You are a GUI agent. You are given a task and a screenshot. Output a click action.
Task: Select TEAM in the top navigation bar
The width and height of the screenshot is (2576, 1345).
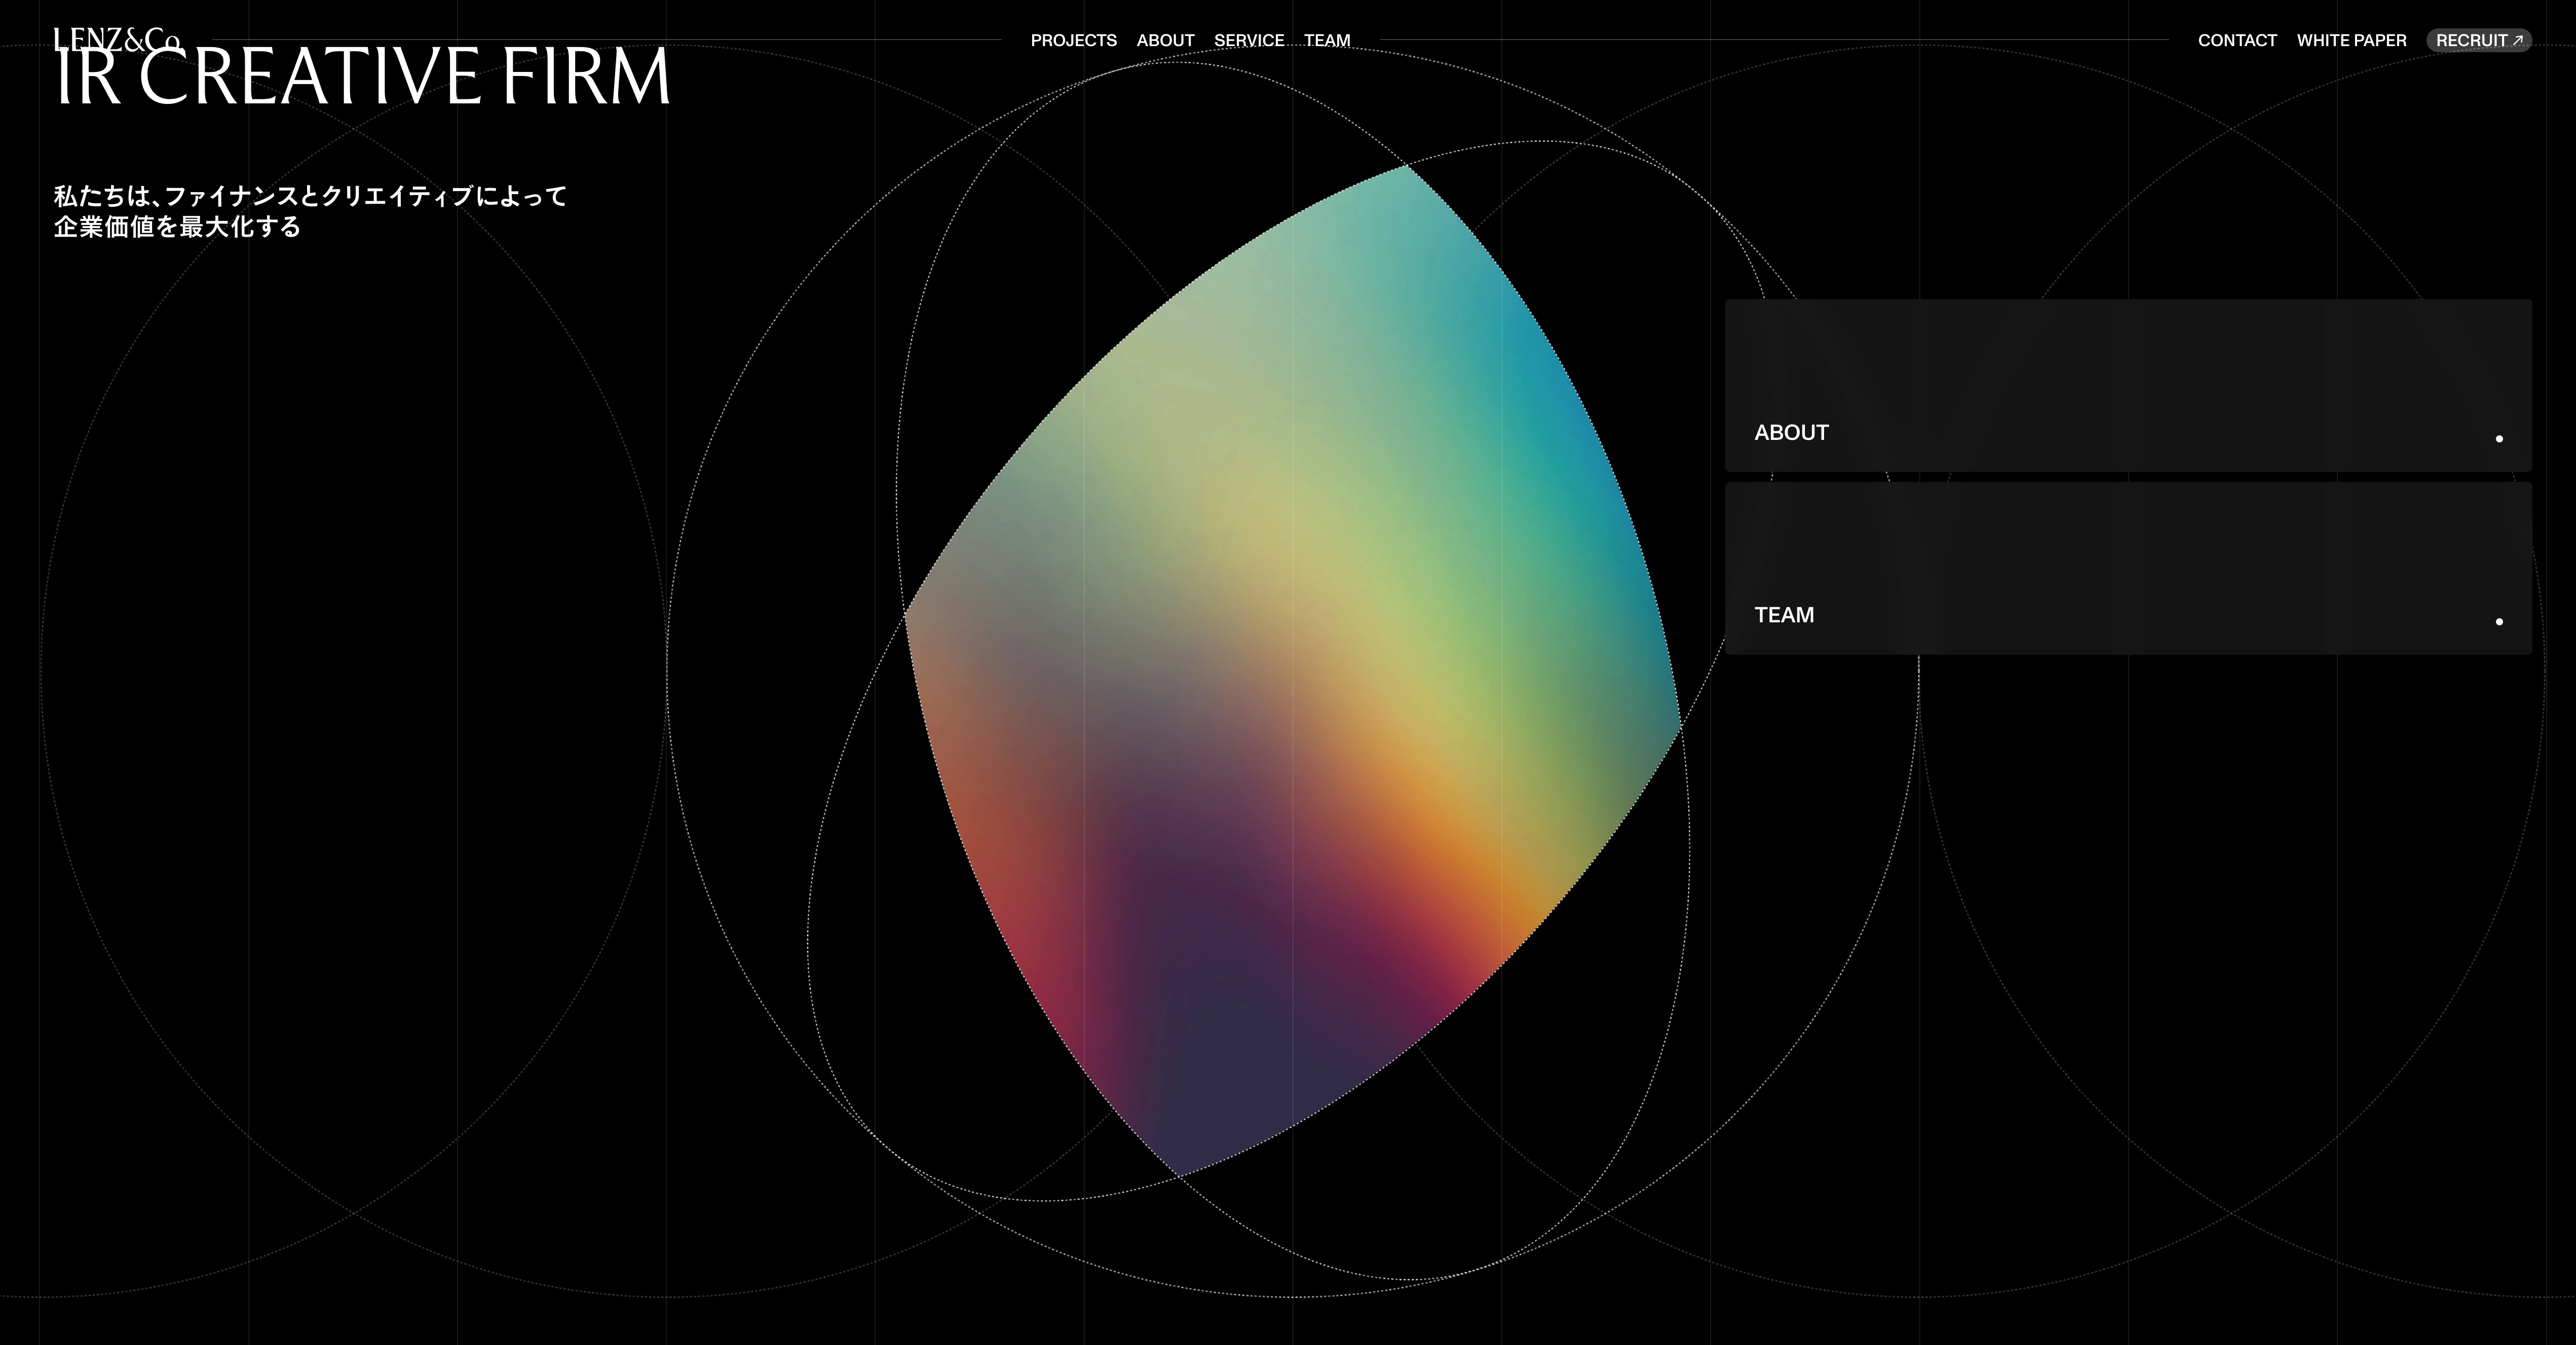[x=1326, y=41]
